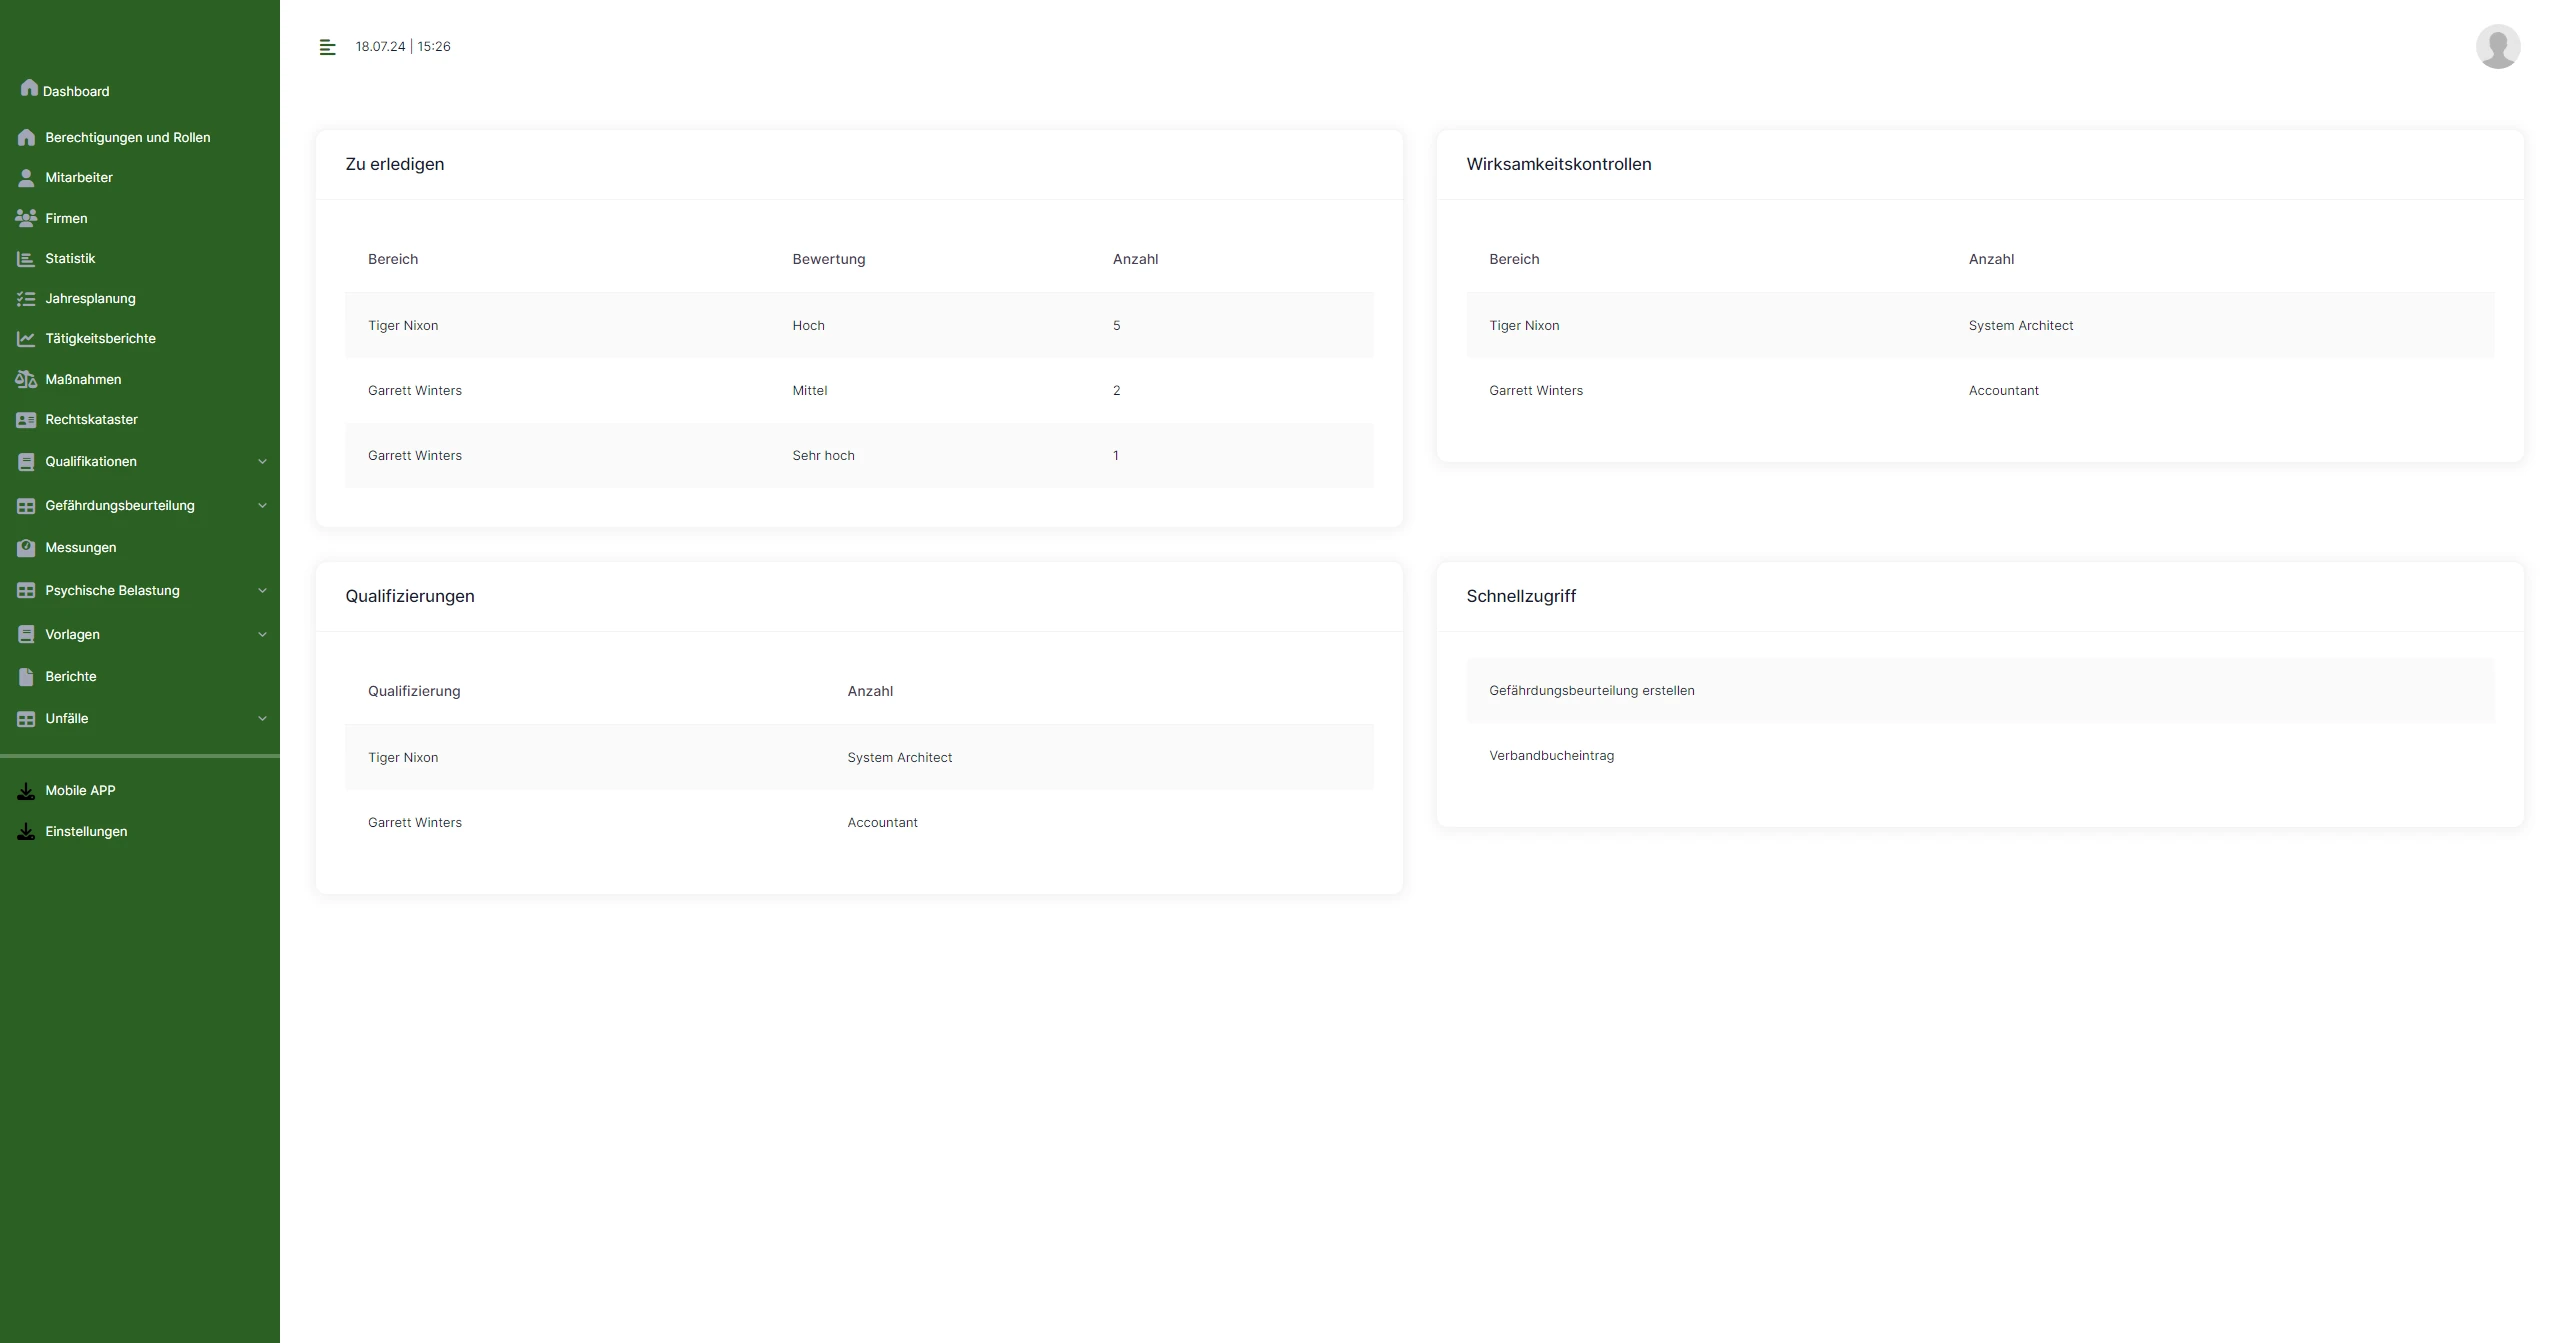Click the Mitarbeiter person icon
2549x1343 pixels.
tap(26, 178)
